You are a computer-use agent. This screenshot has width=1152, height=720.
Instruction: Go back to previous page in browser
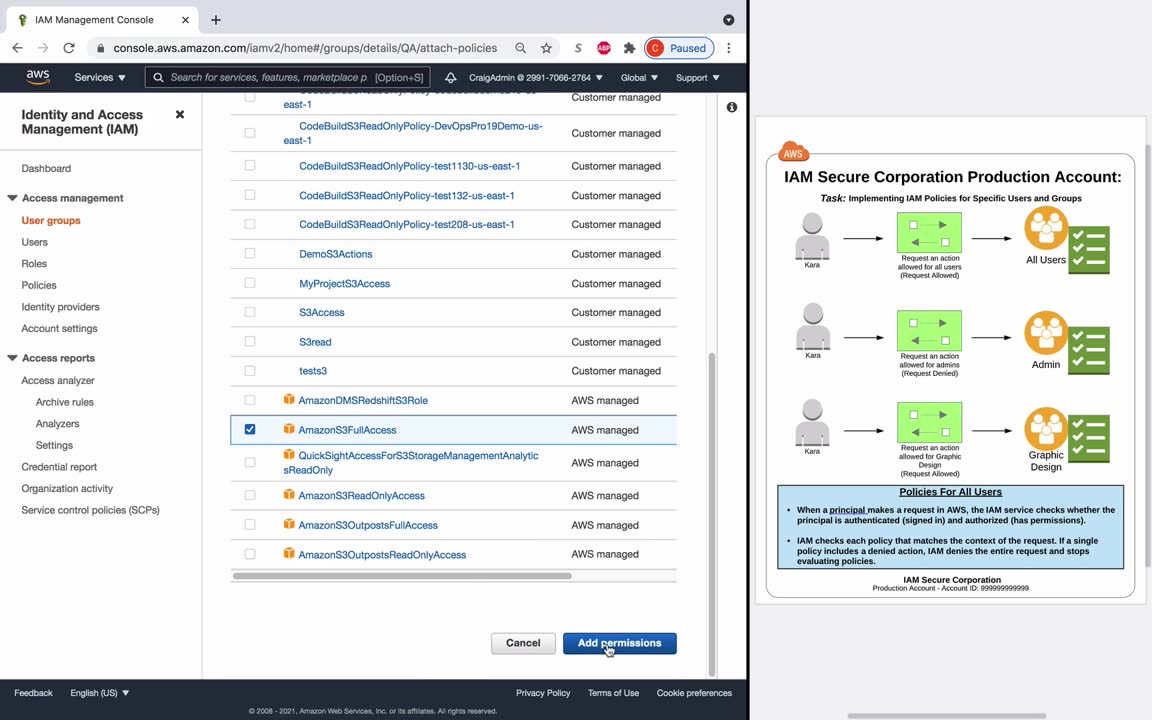tap(18, 48)
